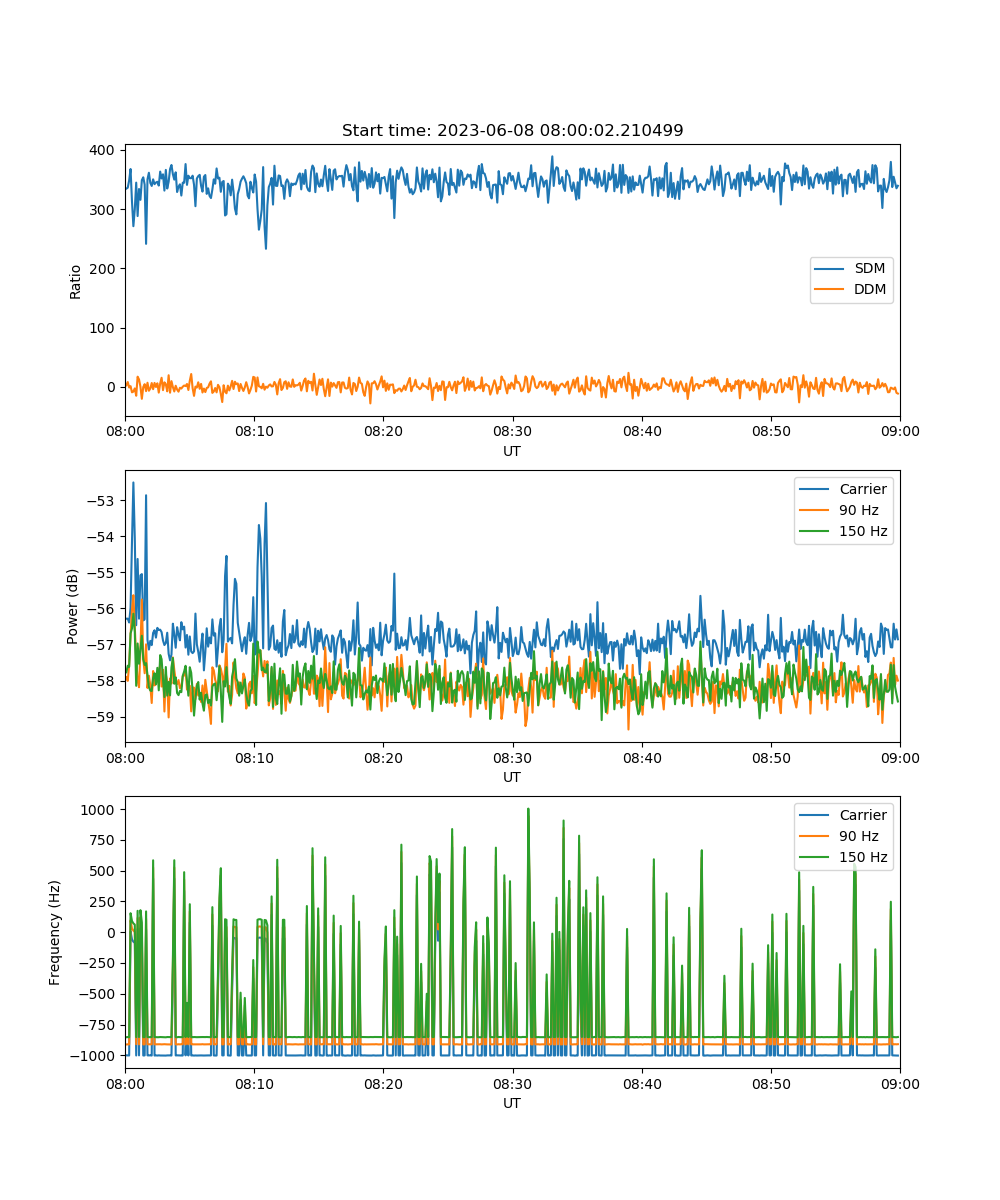
Task: Click the 08:10 tick under the Frequency plot
Action: [254, 1083]
